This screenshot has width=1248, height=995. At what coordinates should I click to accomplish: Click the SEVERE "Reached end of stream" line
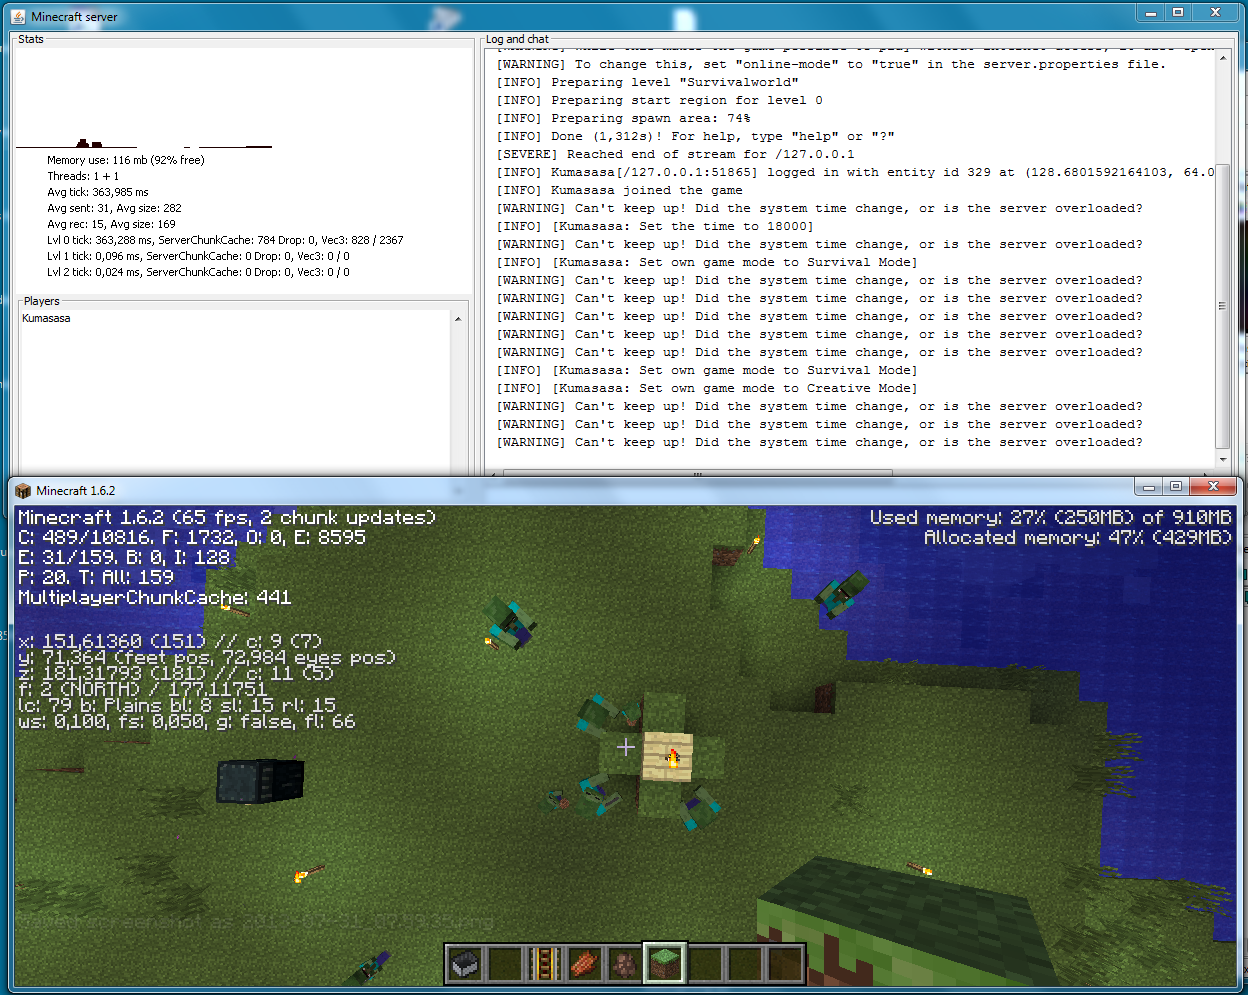(x=675, y=154)
